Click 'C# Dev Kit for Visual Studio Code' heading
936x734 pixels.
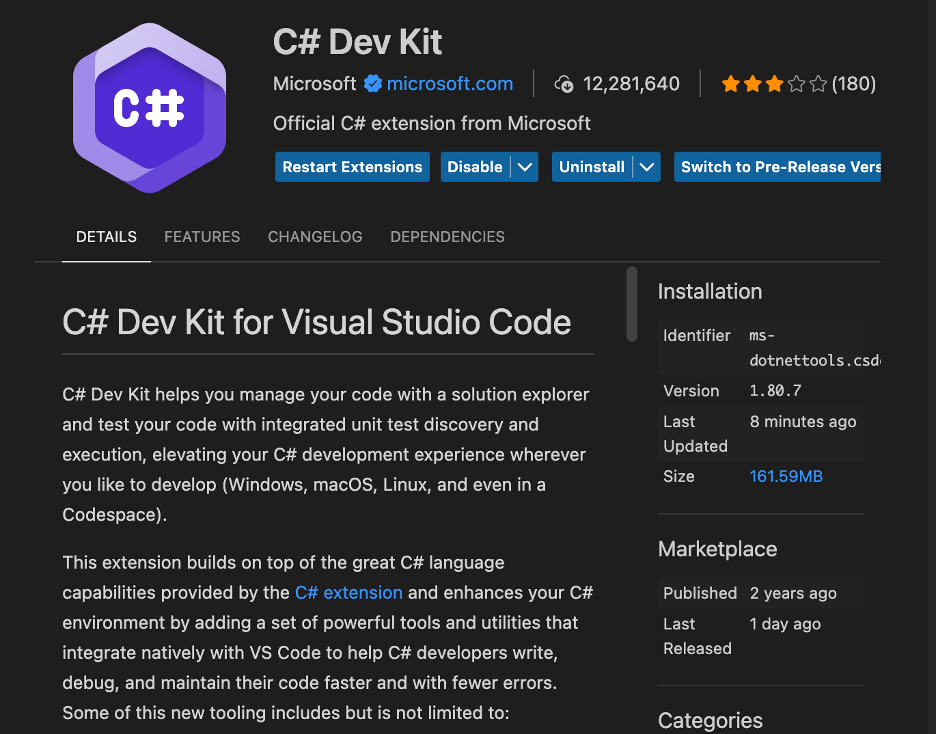pos(317,322)
